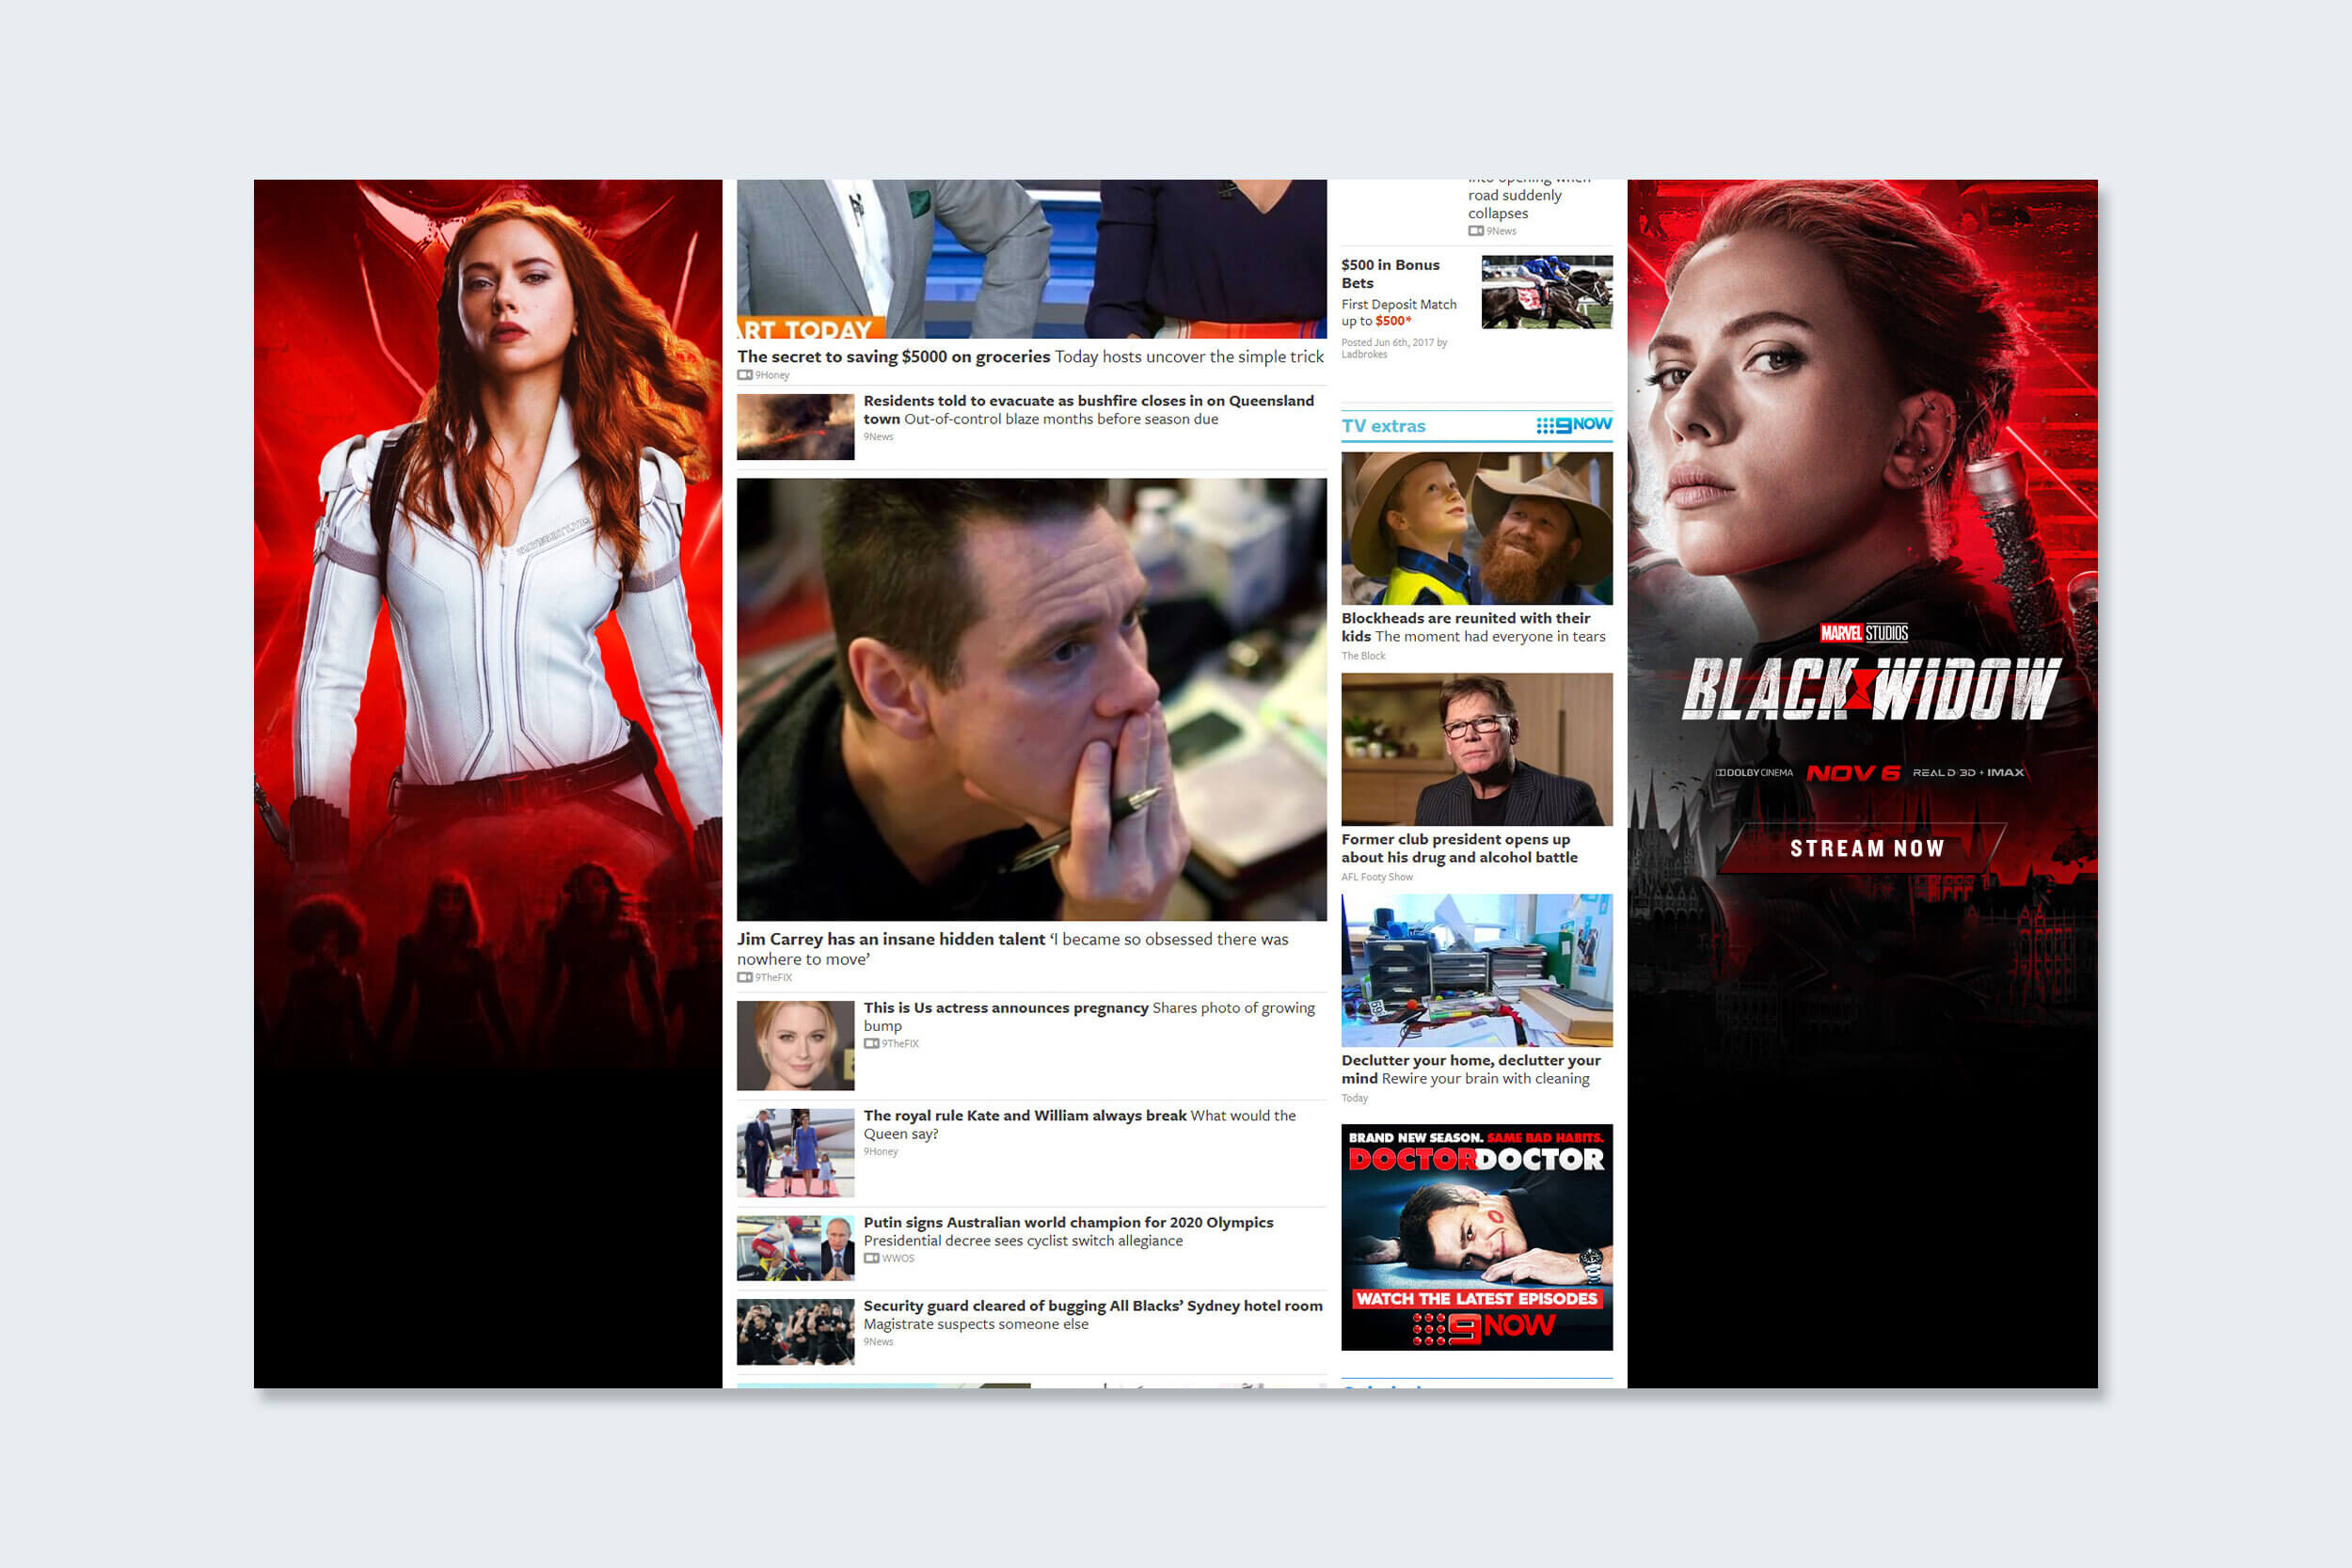Click 'Watch the latest episodes' in Doctor Doctor ad
Screen dimensions: 2352x1568
point(1476,1299)
